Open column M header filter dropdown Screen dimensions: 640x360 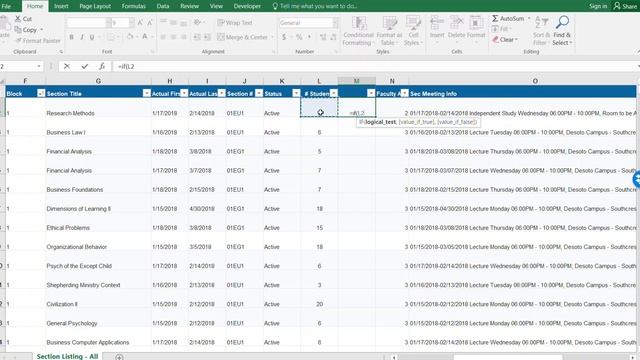371,93
